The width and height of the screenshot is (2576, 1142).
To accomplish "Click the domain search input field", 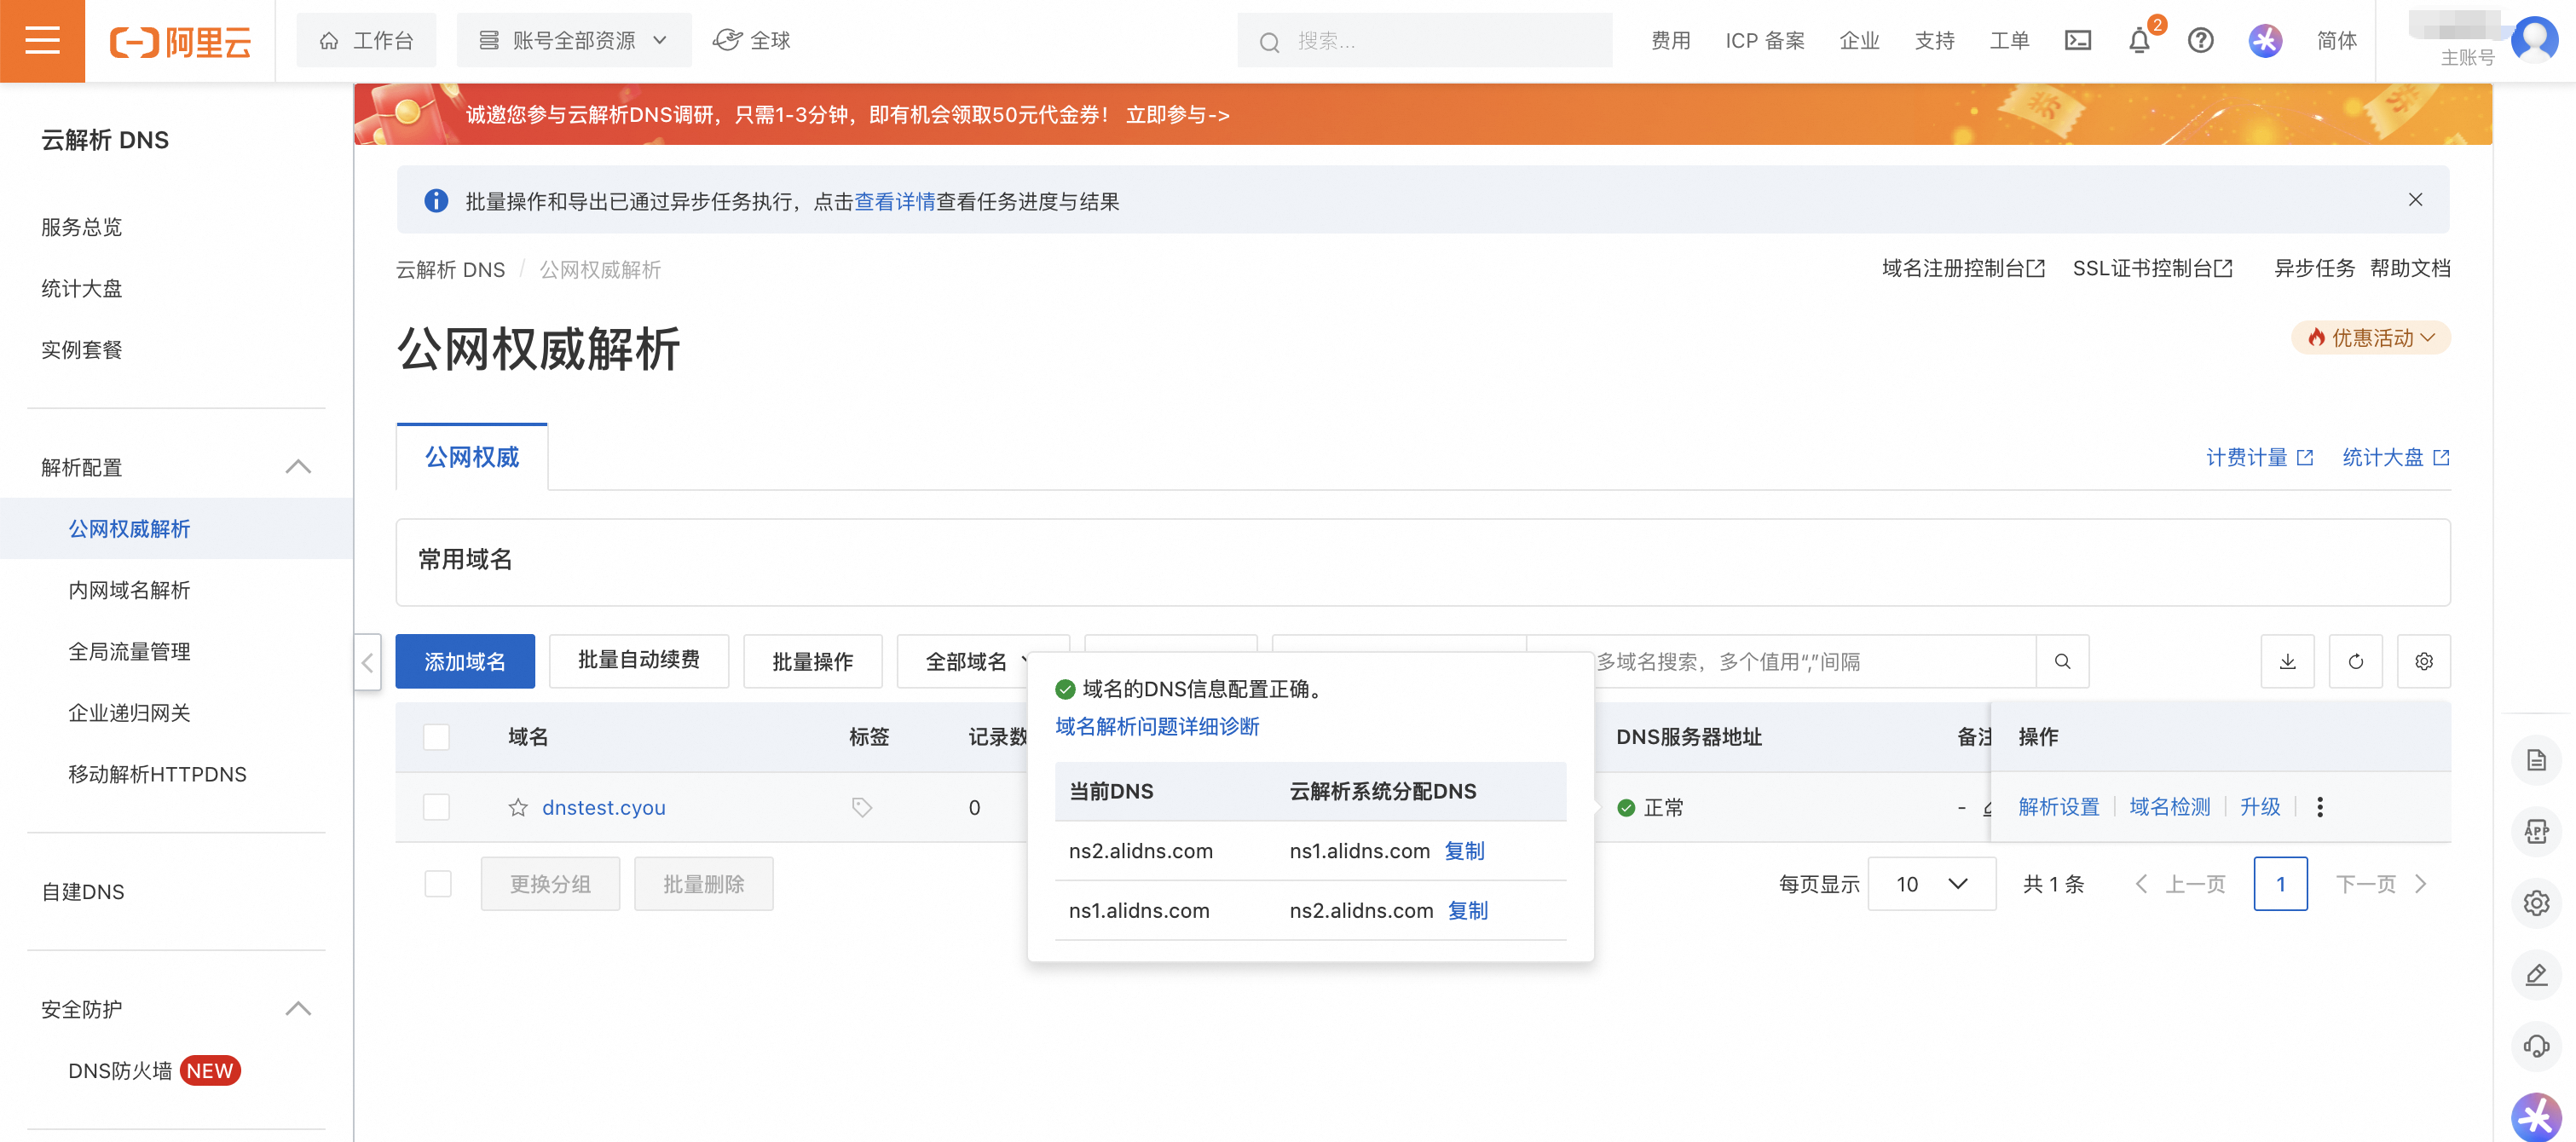I will (1800, 661).
